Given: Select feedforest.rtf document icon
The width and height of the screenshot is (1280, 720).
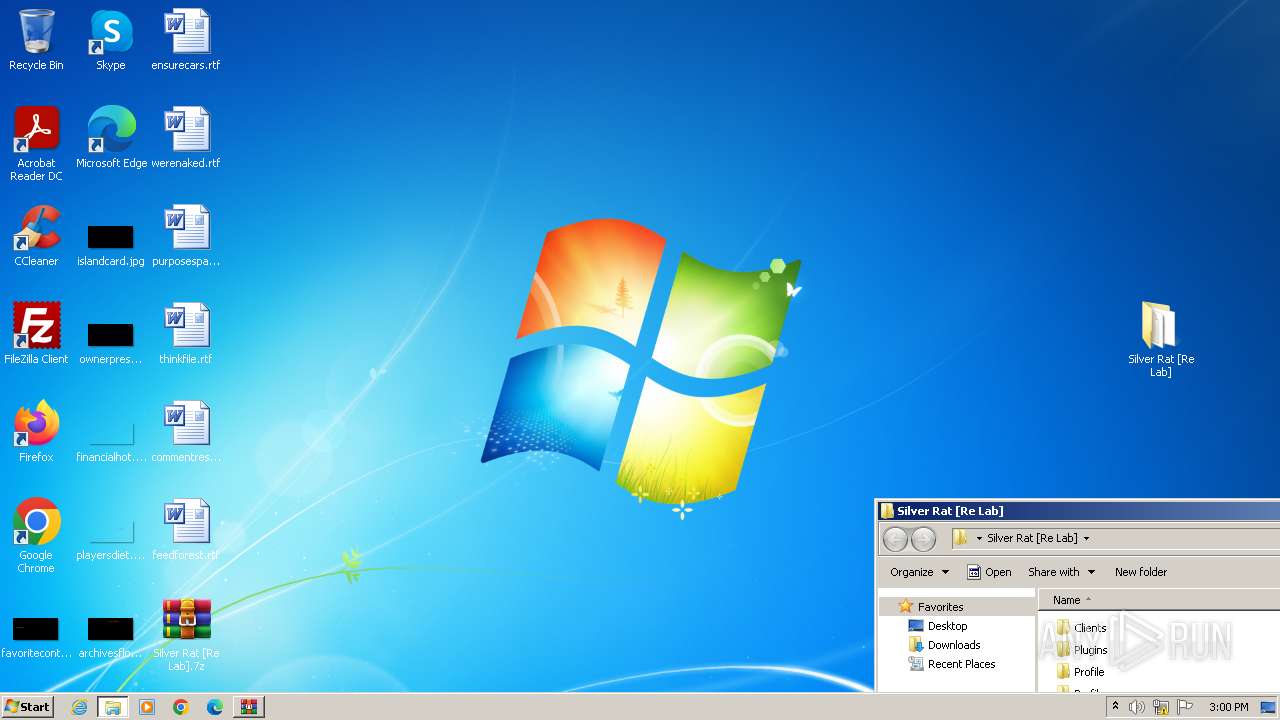Looking at the screenshot, I should [186, 530].
